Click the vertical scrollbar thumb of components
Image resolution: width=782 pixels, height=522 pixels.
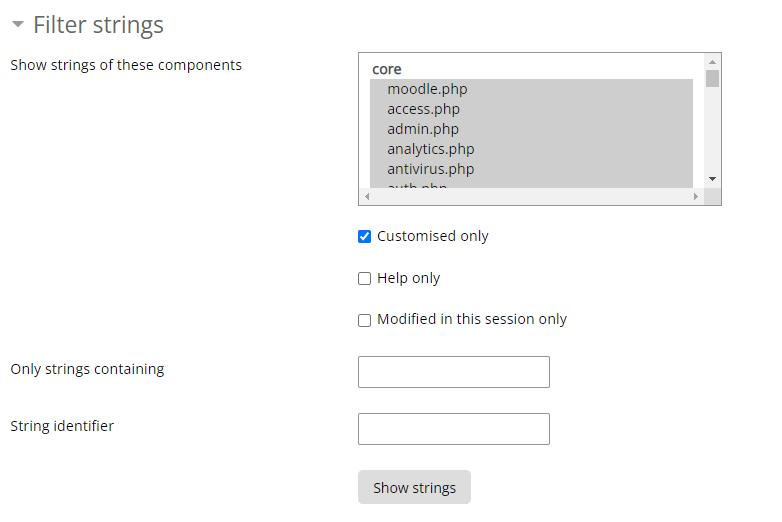point(712,78)
